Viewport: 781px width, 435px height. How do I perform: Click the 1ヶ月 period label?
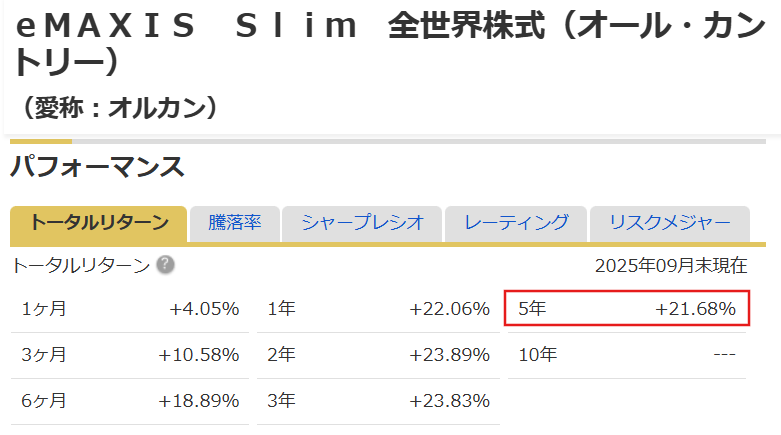(44, 309)
